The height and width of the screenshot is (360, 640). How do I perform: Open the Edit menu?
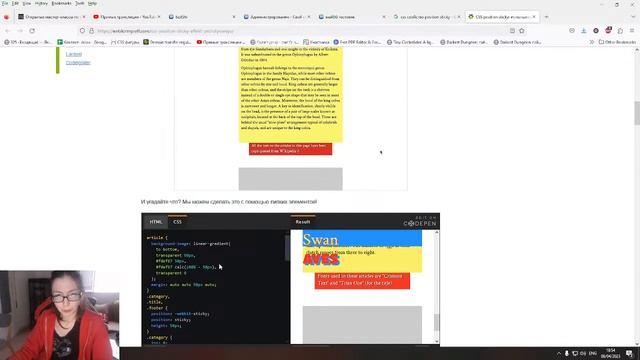pyautogui.click(x=15, y=3)
